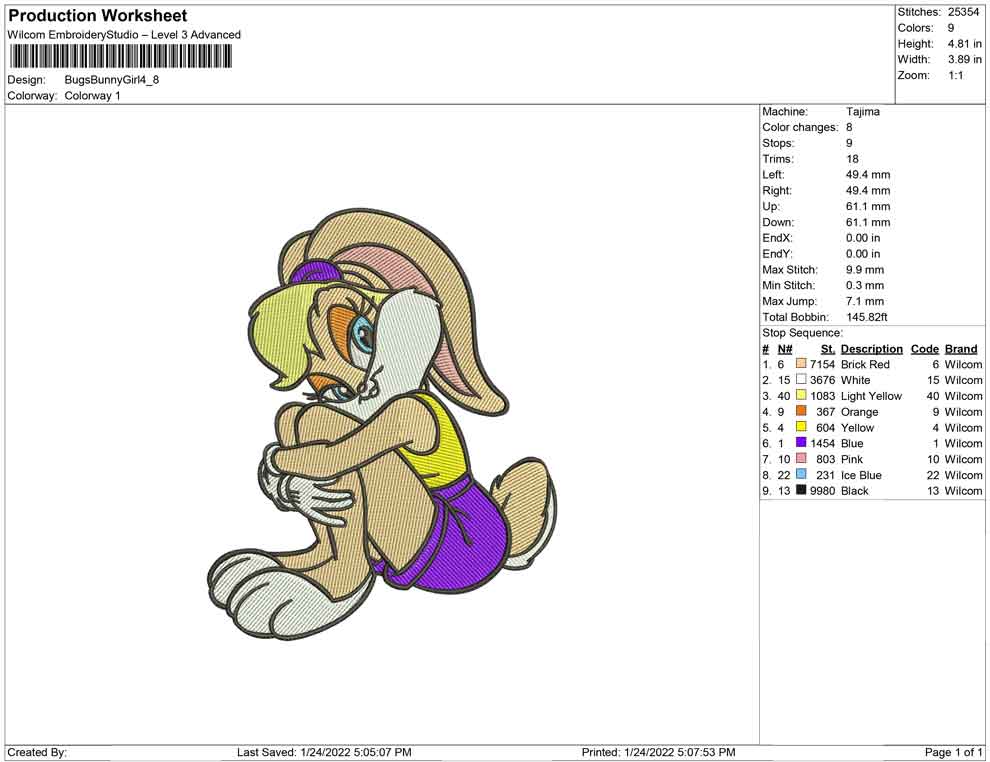Click 'Last Saved: 1/24/2022 5:05:07 PM'
This screenshot has height=762, width=990.
point(324,752)
